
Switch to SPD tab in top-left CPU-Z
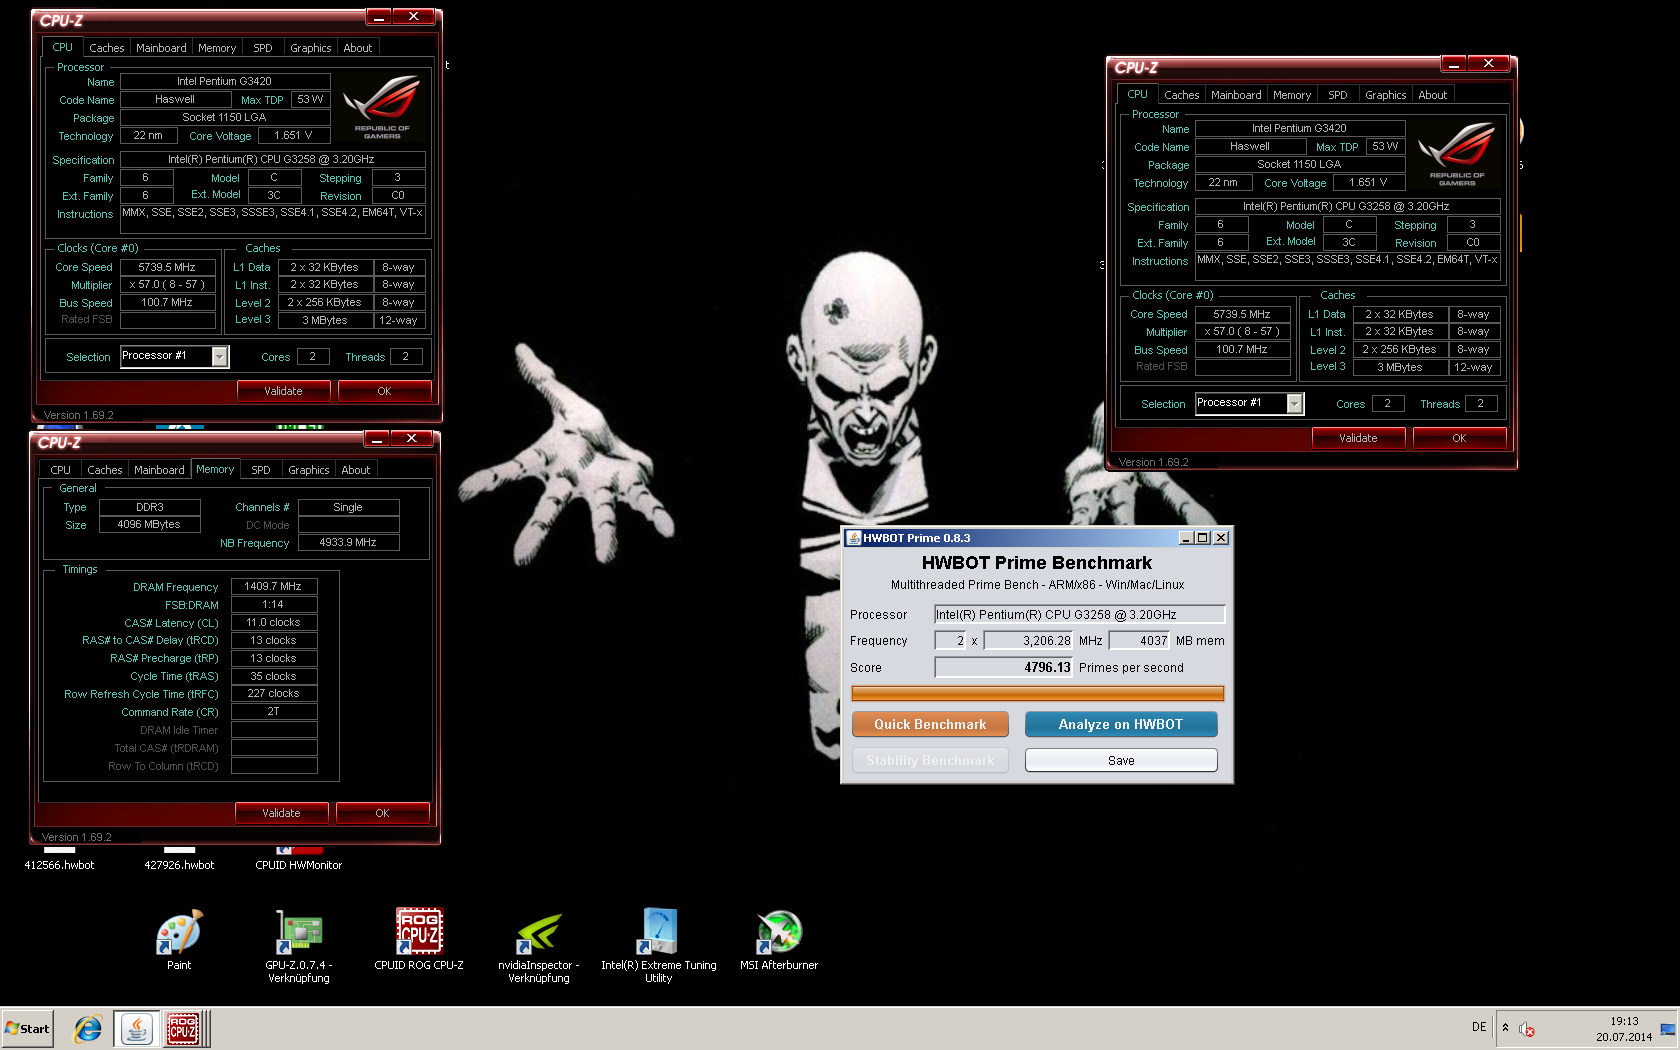pyautogui.click(x=263, y=48)
